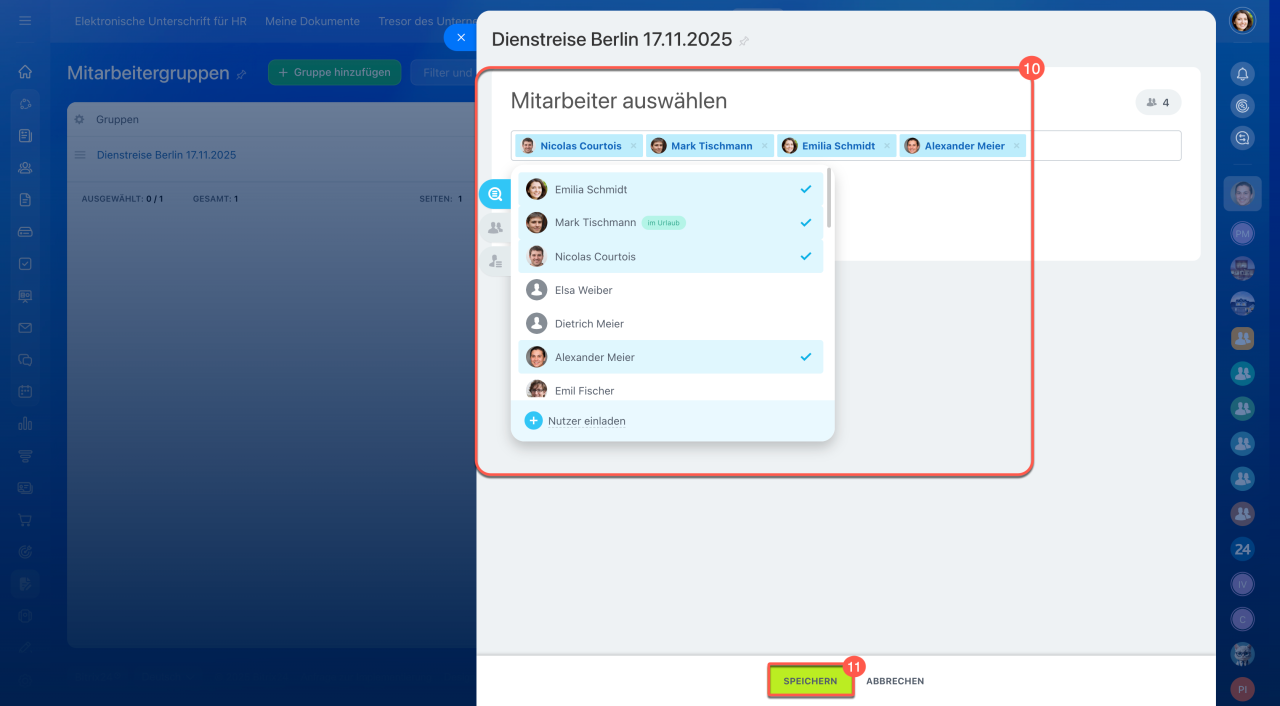This screenshot has width=1280, height=706.
Task: Click the pencil icon next to Dienstreise Berlin title
Action: (744, 41)
